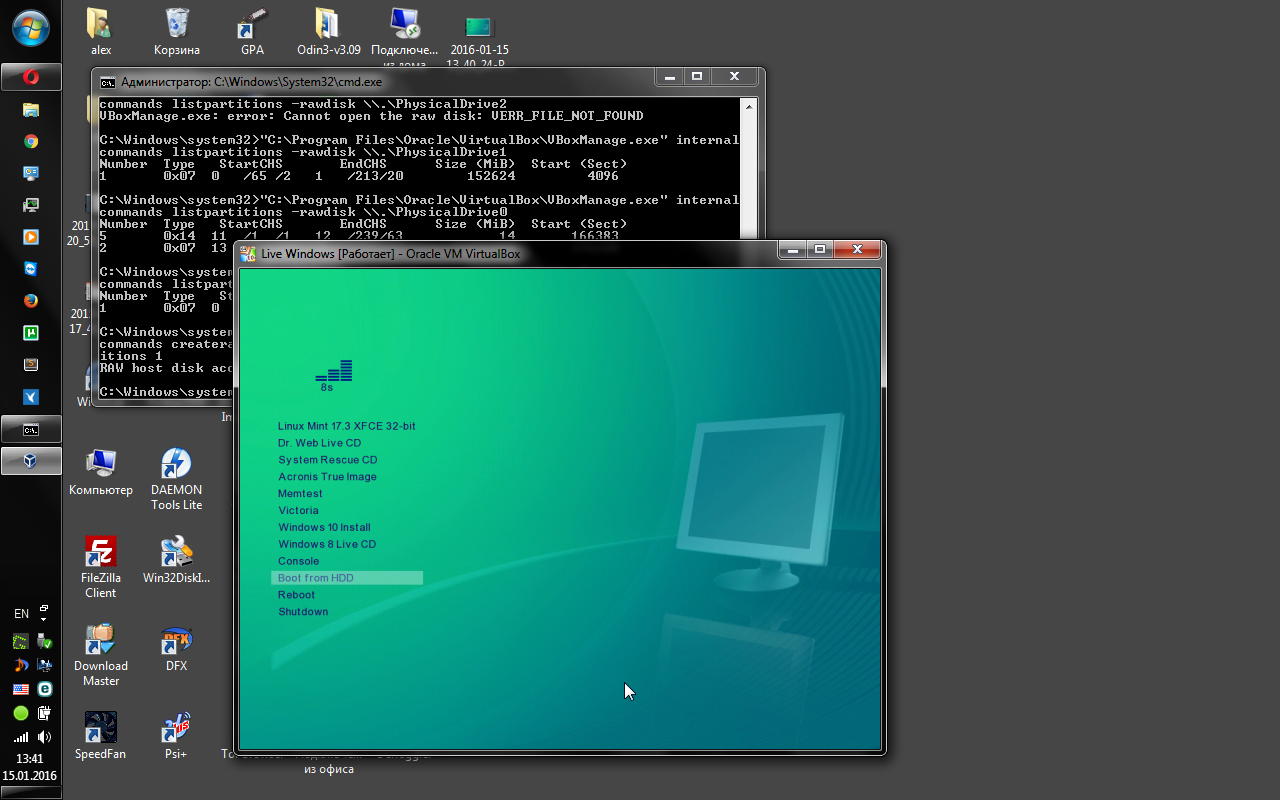Click the safely remove hardware tray icon
1280x800 pixels.
44,641
